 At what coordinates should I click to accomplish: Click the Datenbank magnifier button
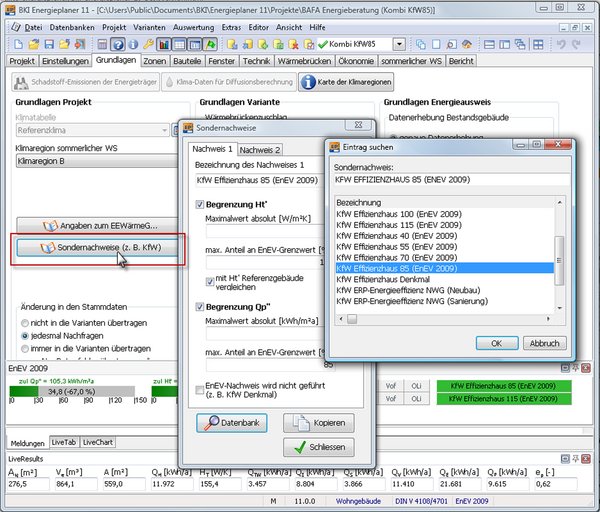pyautogui.click(x=232, y=423)
